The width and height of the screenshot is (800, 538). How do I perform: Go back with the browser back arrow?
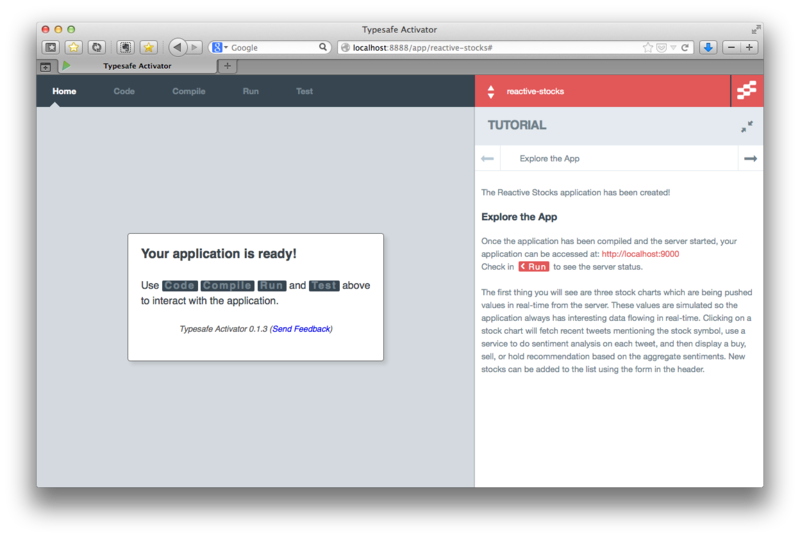pyautogui.click(x=178, y=47)
